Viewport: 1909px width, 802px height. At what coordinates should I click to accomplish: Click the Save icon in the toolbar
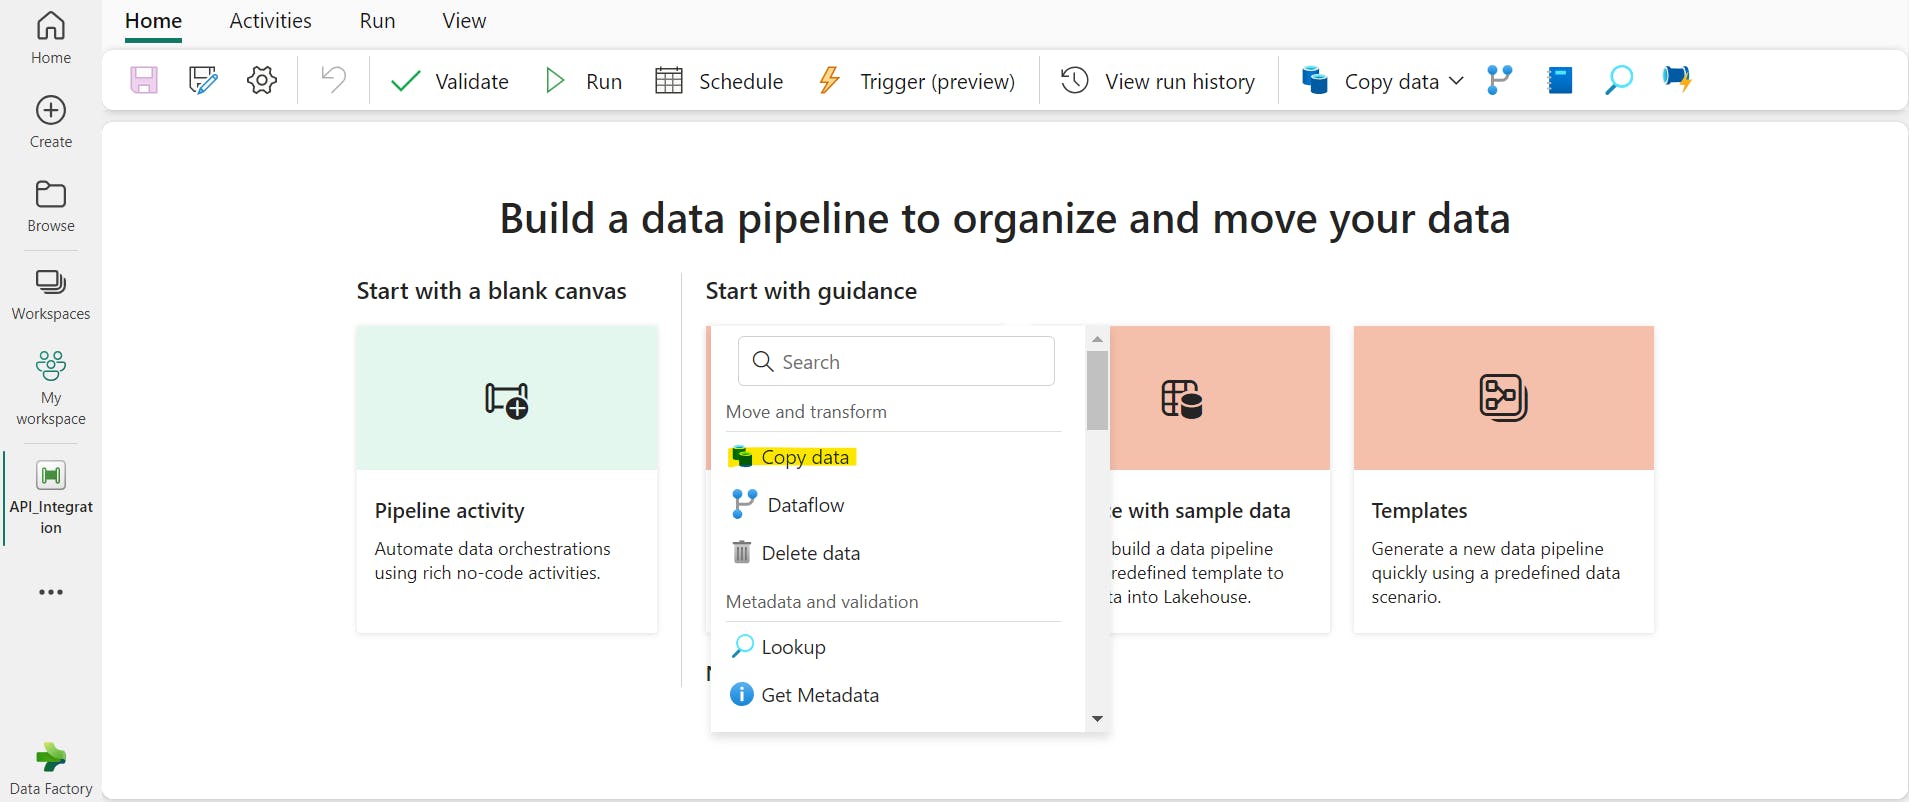pyautogui.click(x=144, y=80)
